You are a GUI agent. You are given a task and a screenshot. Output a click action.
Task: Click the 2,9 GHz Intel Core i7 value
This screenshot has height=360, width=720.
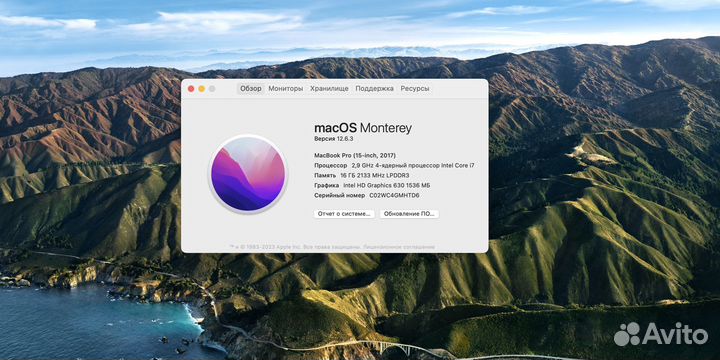click(413, 165)
